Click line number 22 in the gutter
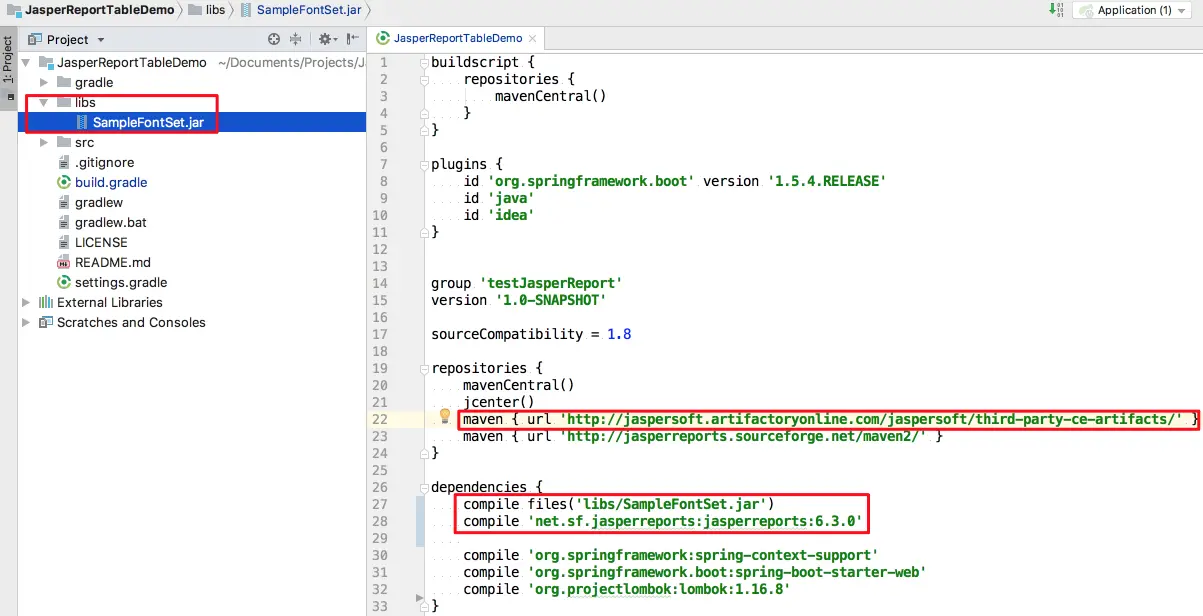1203x616 pixels. point(379,419)
